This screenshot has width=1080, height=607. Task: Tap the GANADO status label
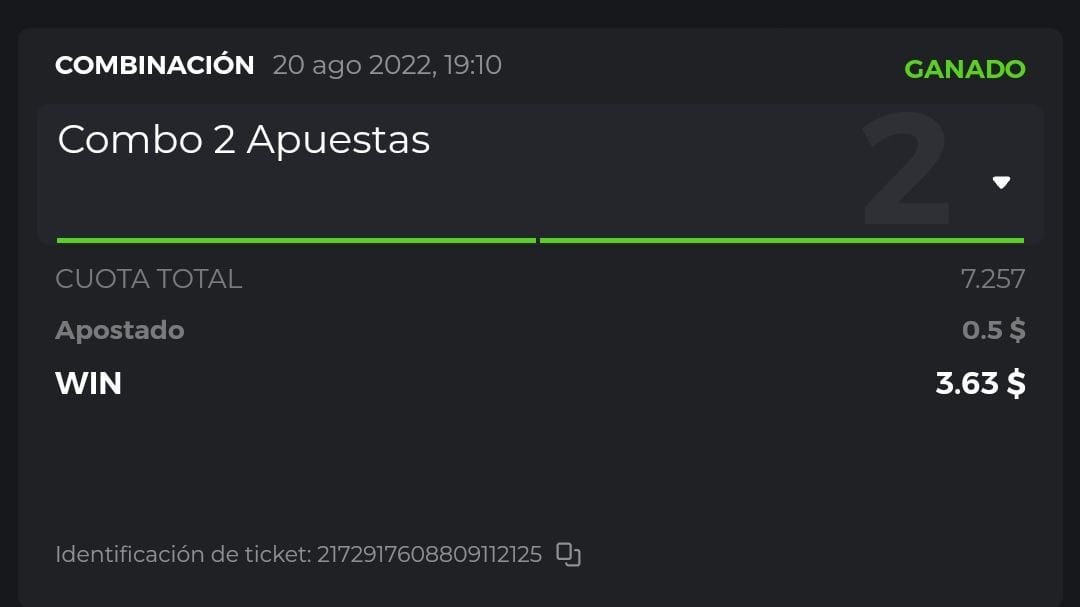click(964, 69)
